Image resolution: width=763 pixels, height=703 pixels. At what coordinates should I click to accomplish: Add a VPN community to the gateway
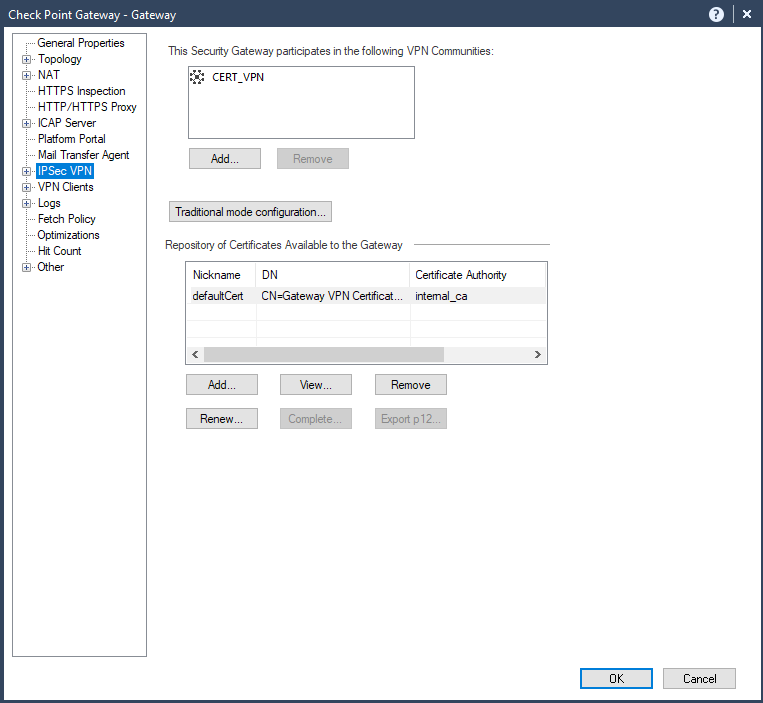pyautogui.click(x=224, y=159)
